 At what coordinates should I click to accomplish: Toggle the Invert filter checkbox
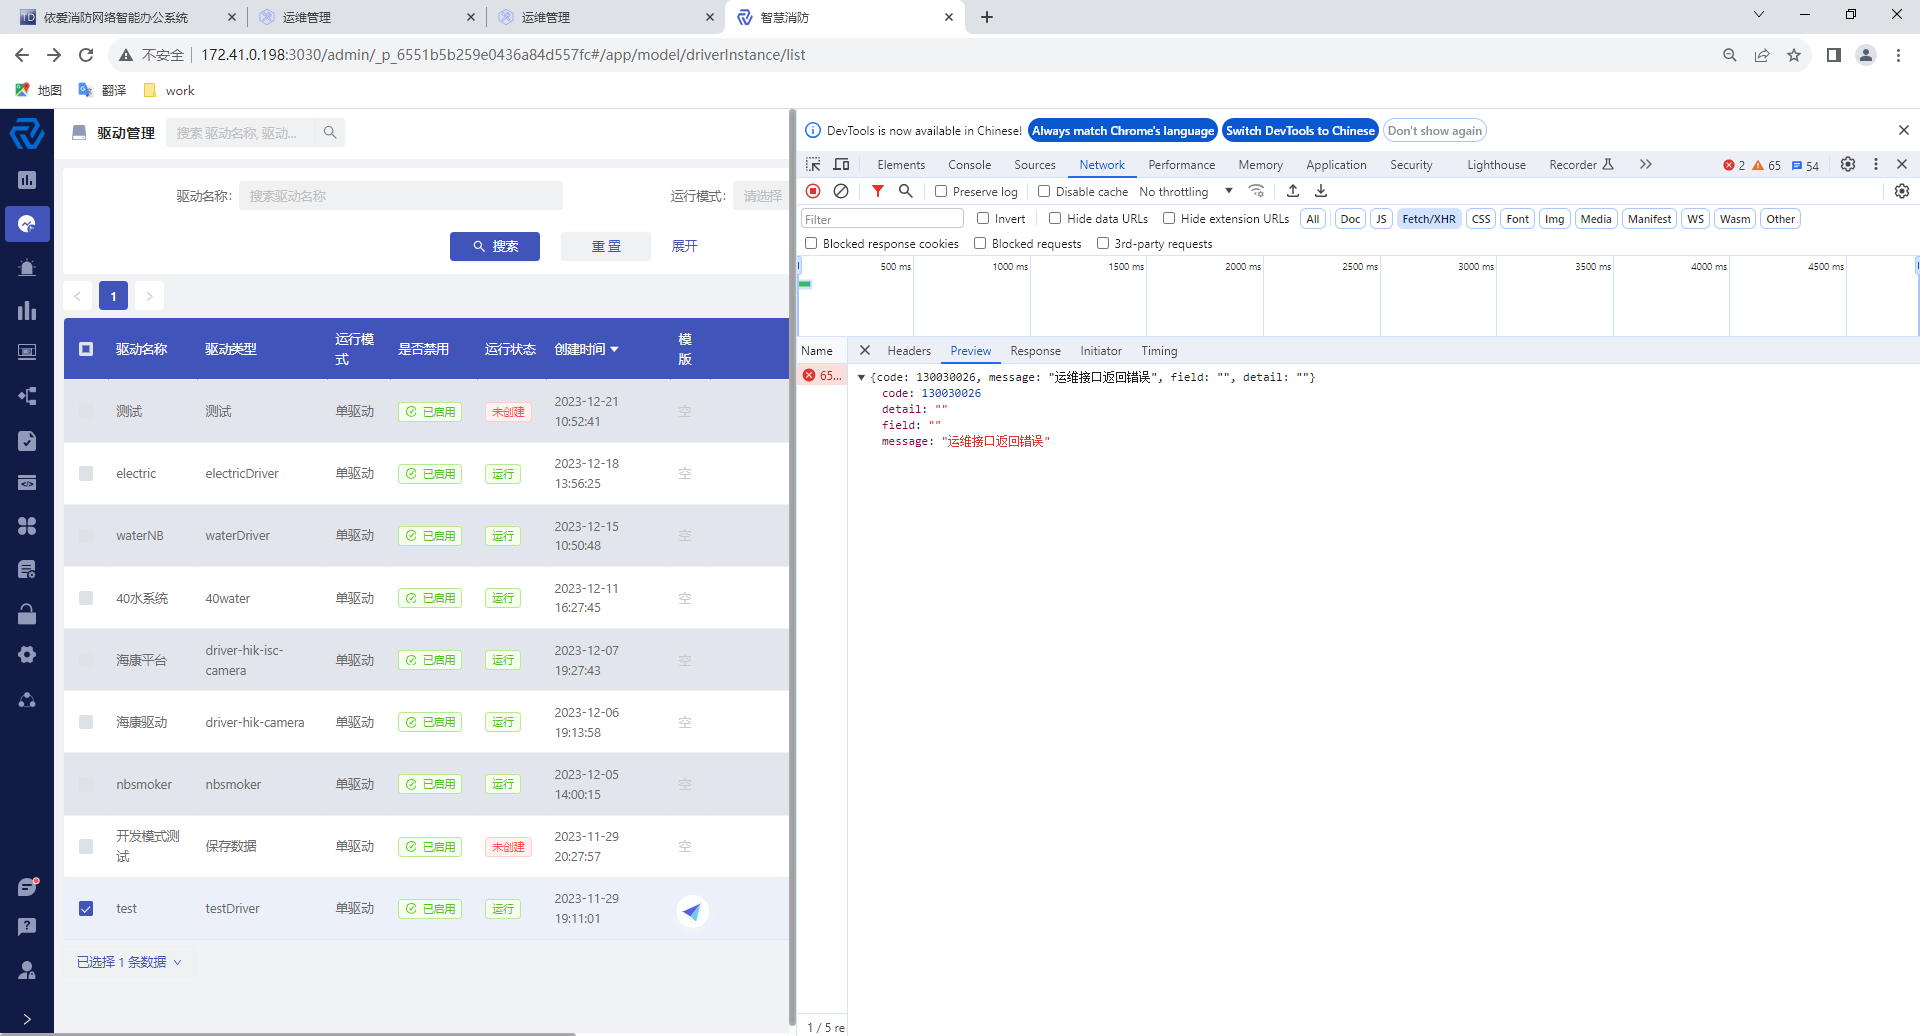click(x=983, y=218)
